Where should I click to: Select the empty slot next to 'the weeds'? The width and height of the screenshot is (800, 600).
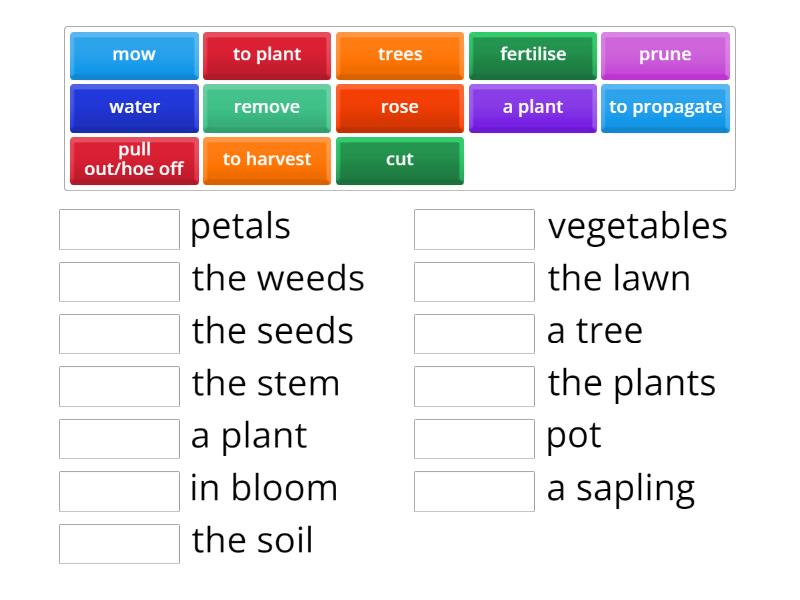(119, 281)
